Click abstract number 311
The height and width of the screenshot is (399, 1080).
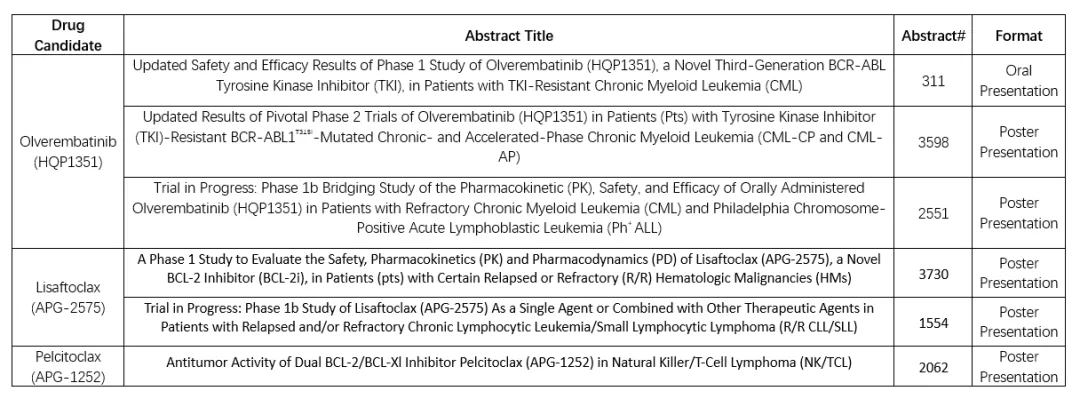pyautogui.click(x=933, y=81)
